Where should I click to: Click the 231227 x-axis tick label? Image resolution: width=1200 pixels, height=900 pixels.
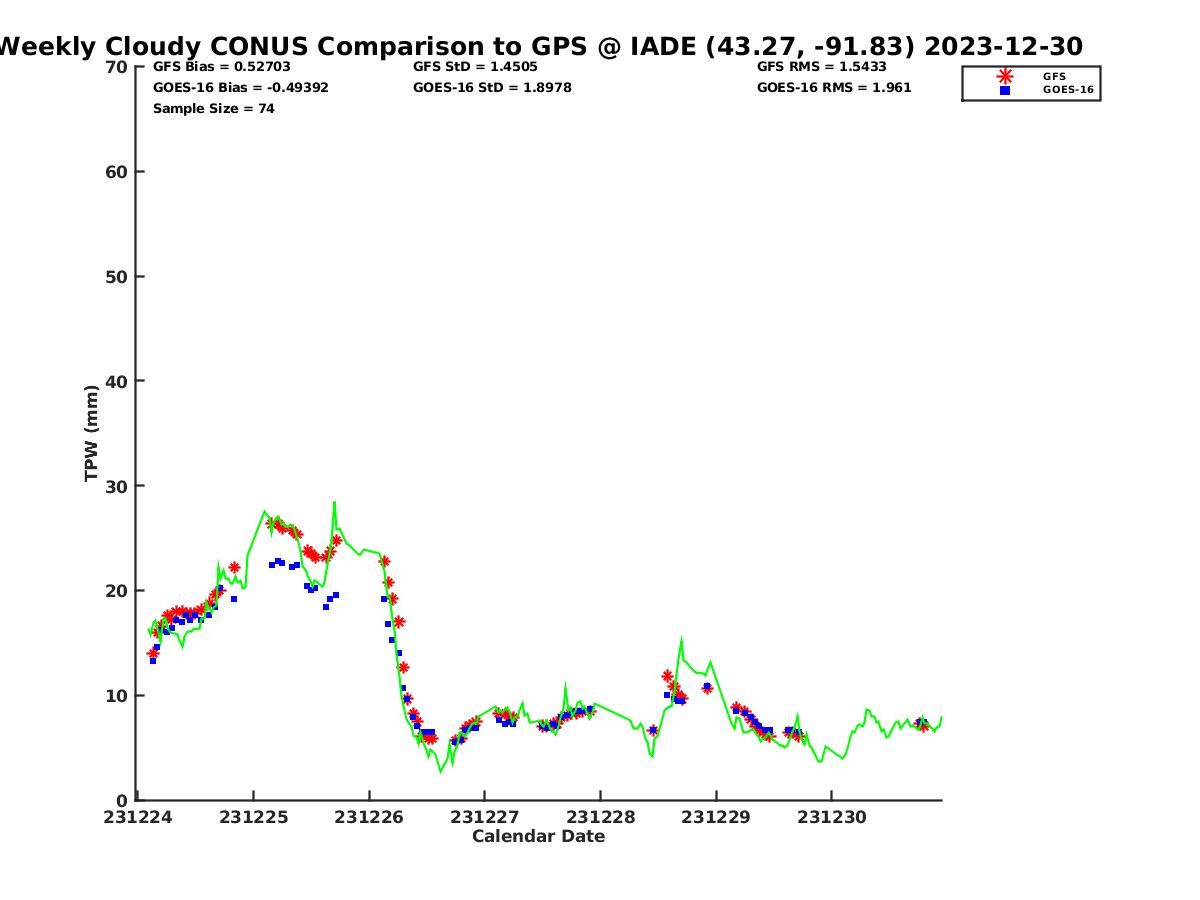(485, 817)
